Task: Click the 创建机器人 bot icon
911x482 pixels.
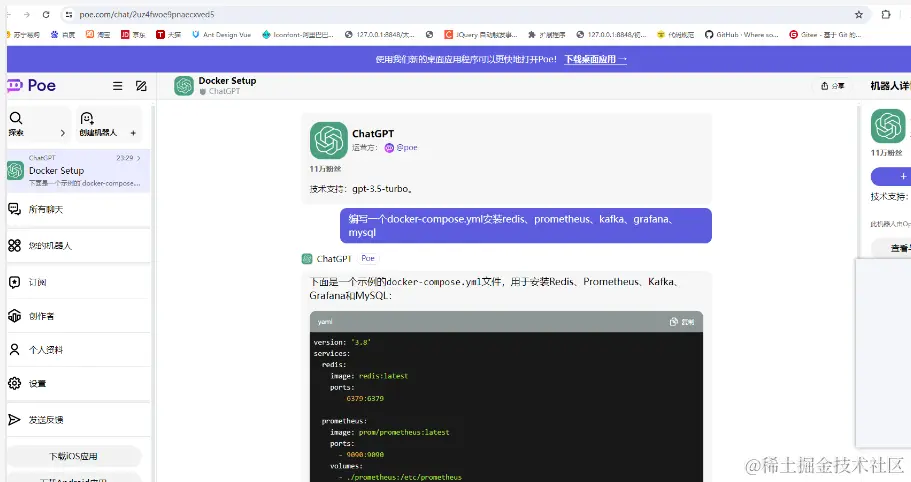Action: coord(87,118)
